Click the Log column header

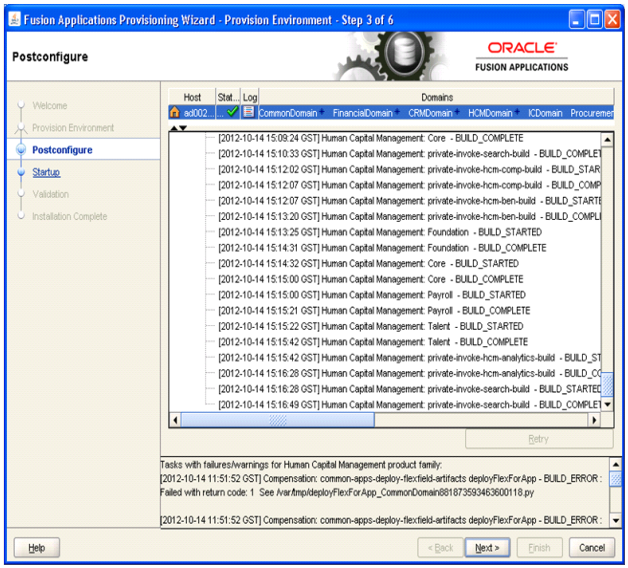point(250,97)
